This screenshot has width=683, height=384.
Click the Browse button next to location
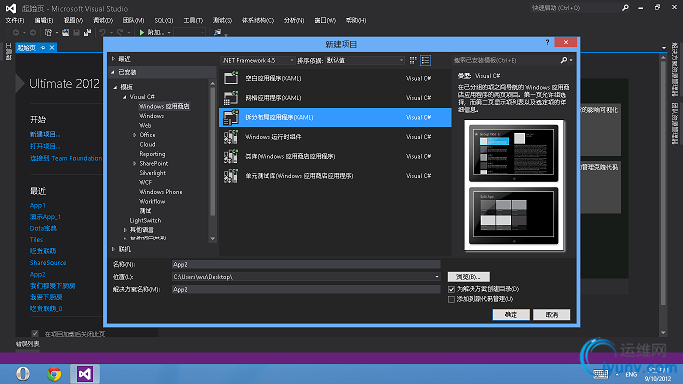point(469,277)
